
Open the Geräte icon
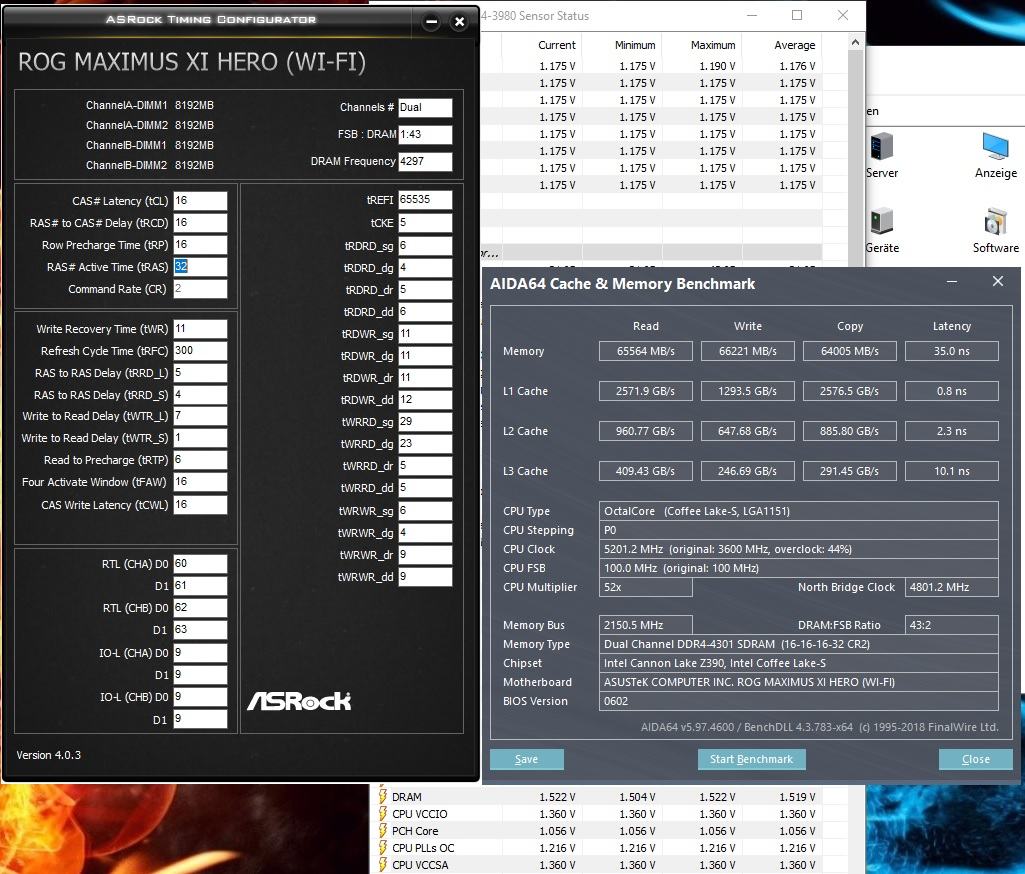point(881,221)
